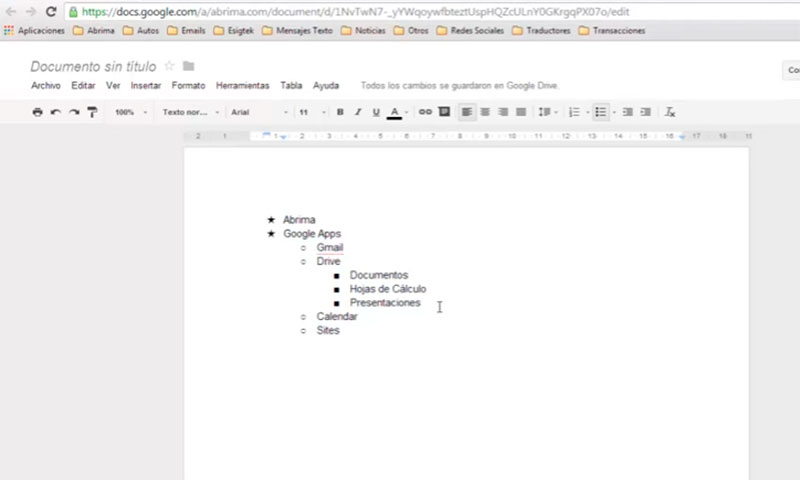
Task: Open the Formato menu
Action: click(188, 85)
